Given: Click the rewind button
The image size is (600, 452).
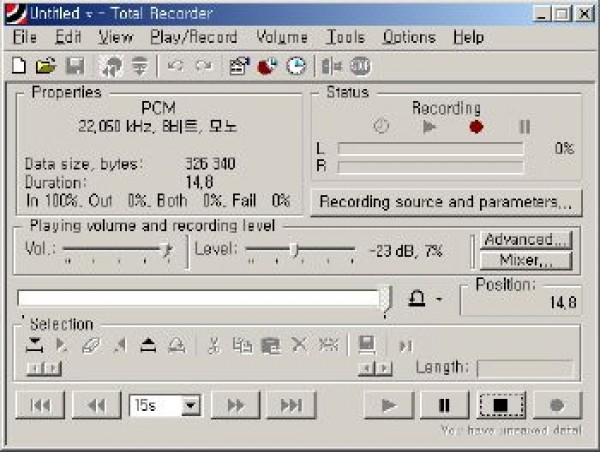Looking at the screenshot, I should 97,405.
